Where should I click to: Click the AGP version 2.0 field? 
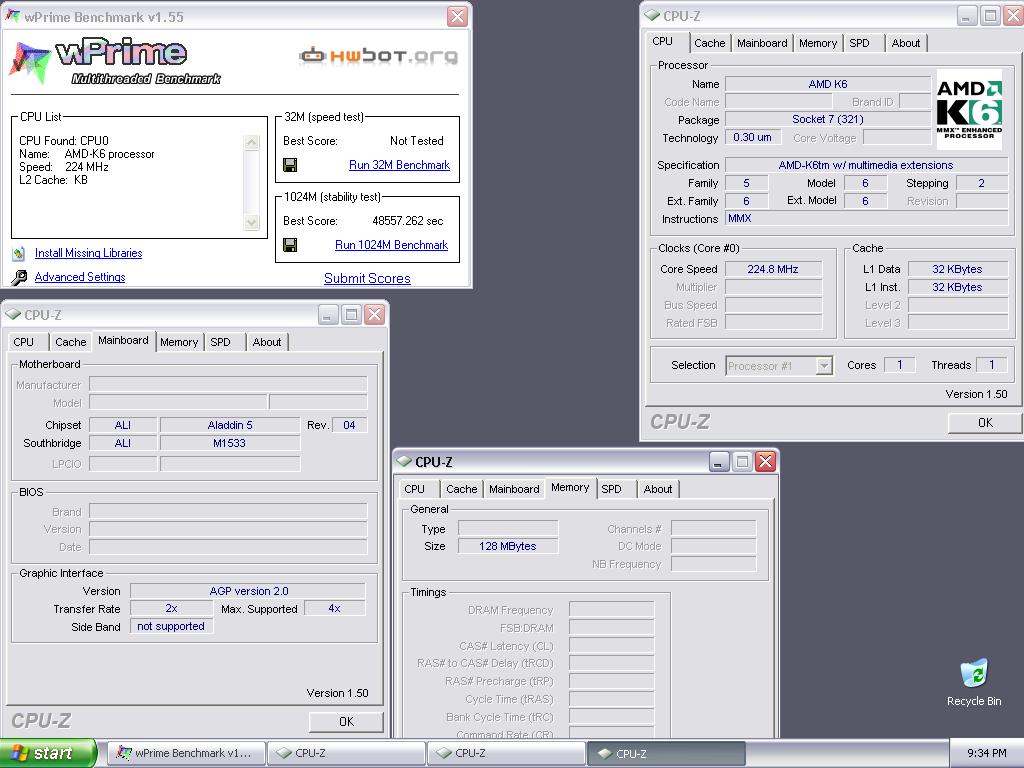pyautogui.click(x=248, y=591)
